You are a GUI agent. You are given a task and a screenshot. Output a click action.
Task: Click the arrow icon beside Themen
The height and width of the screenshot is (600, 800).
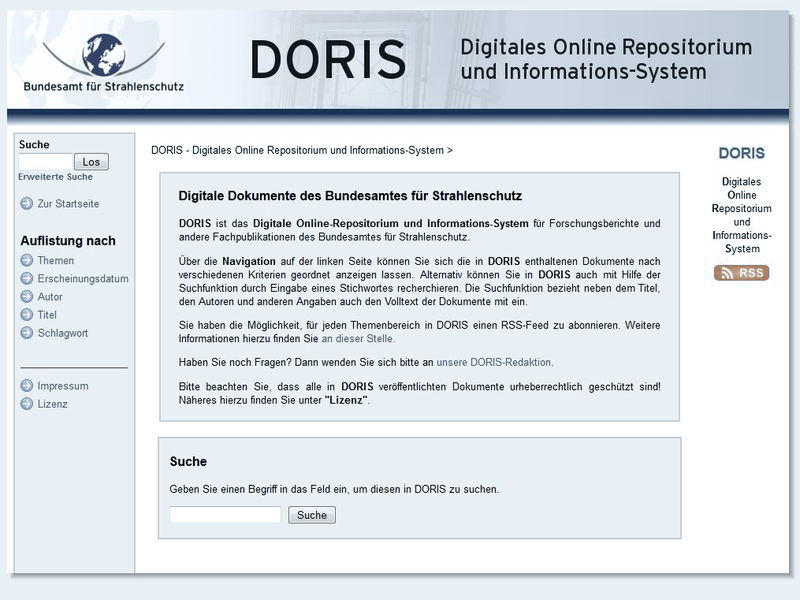tap(27, 260)
